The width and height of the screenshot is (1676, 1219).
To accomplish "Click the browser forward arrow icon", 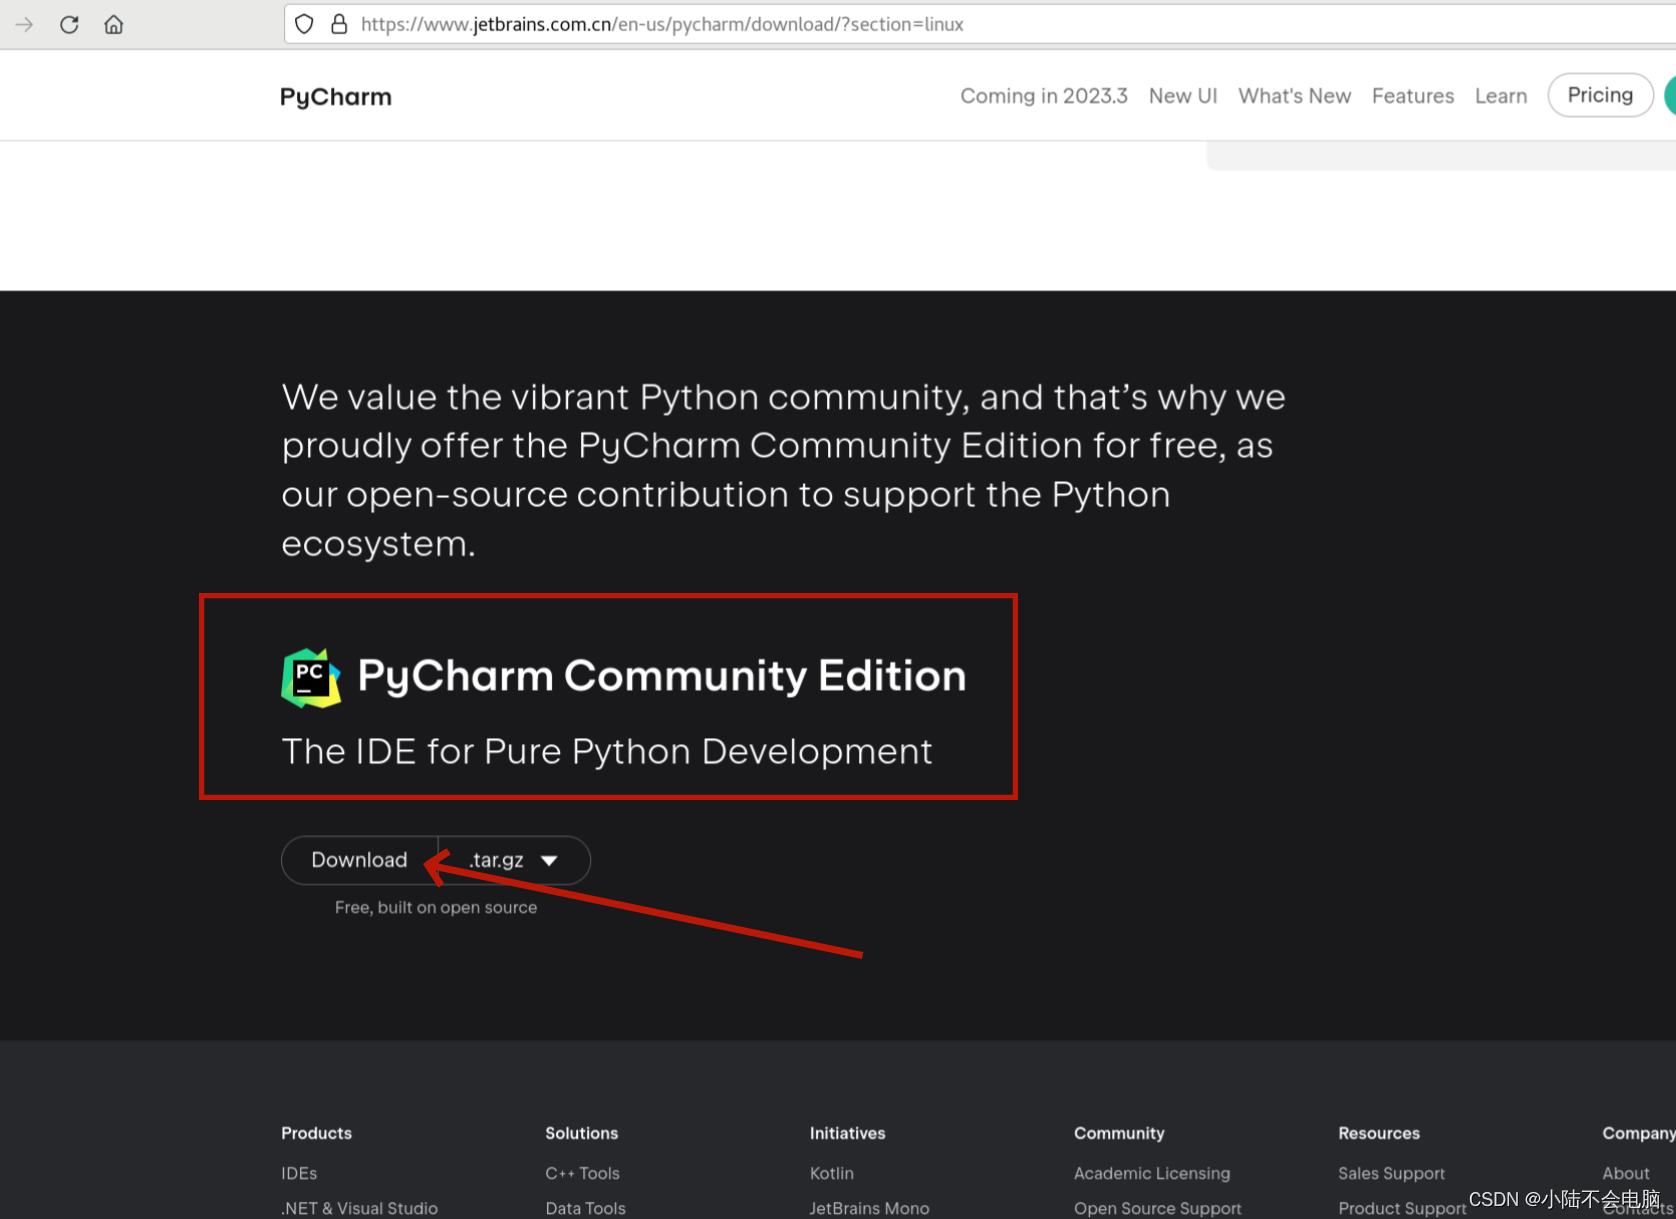I will pyautogui.click(x=24, y=24).
